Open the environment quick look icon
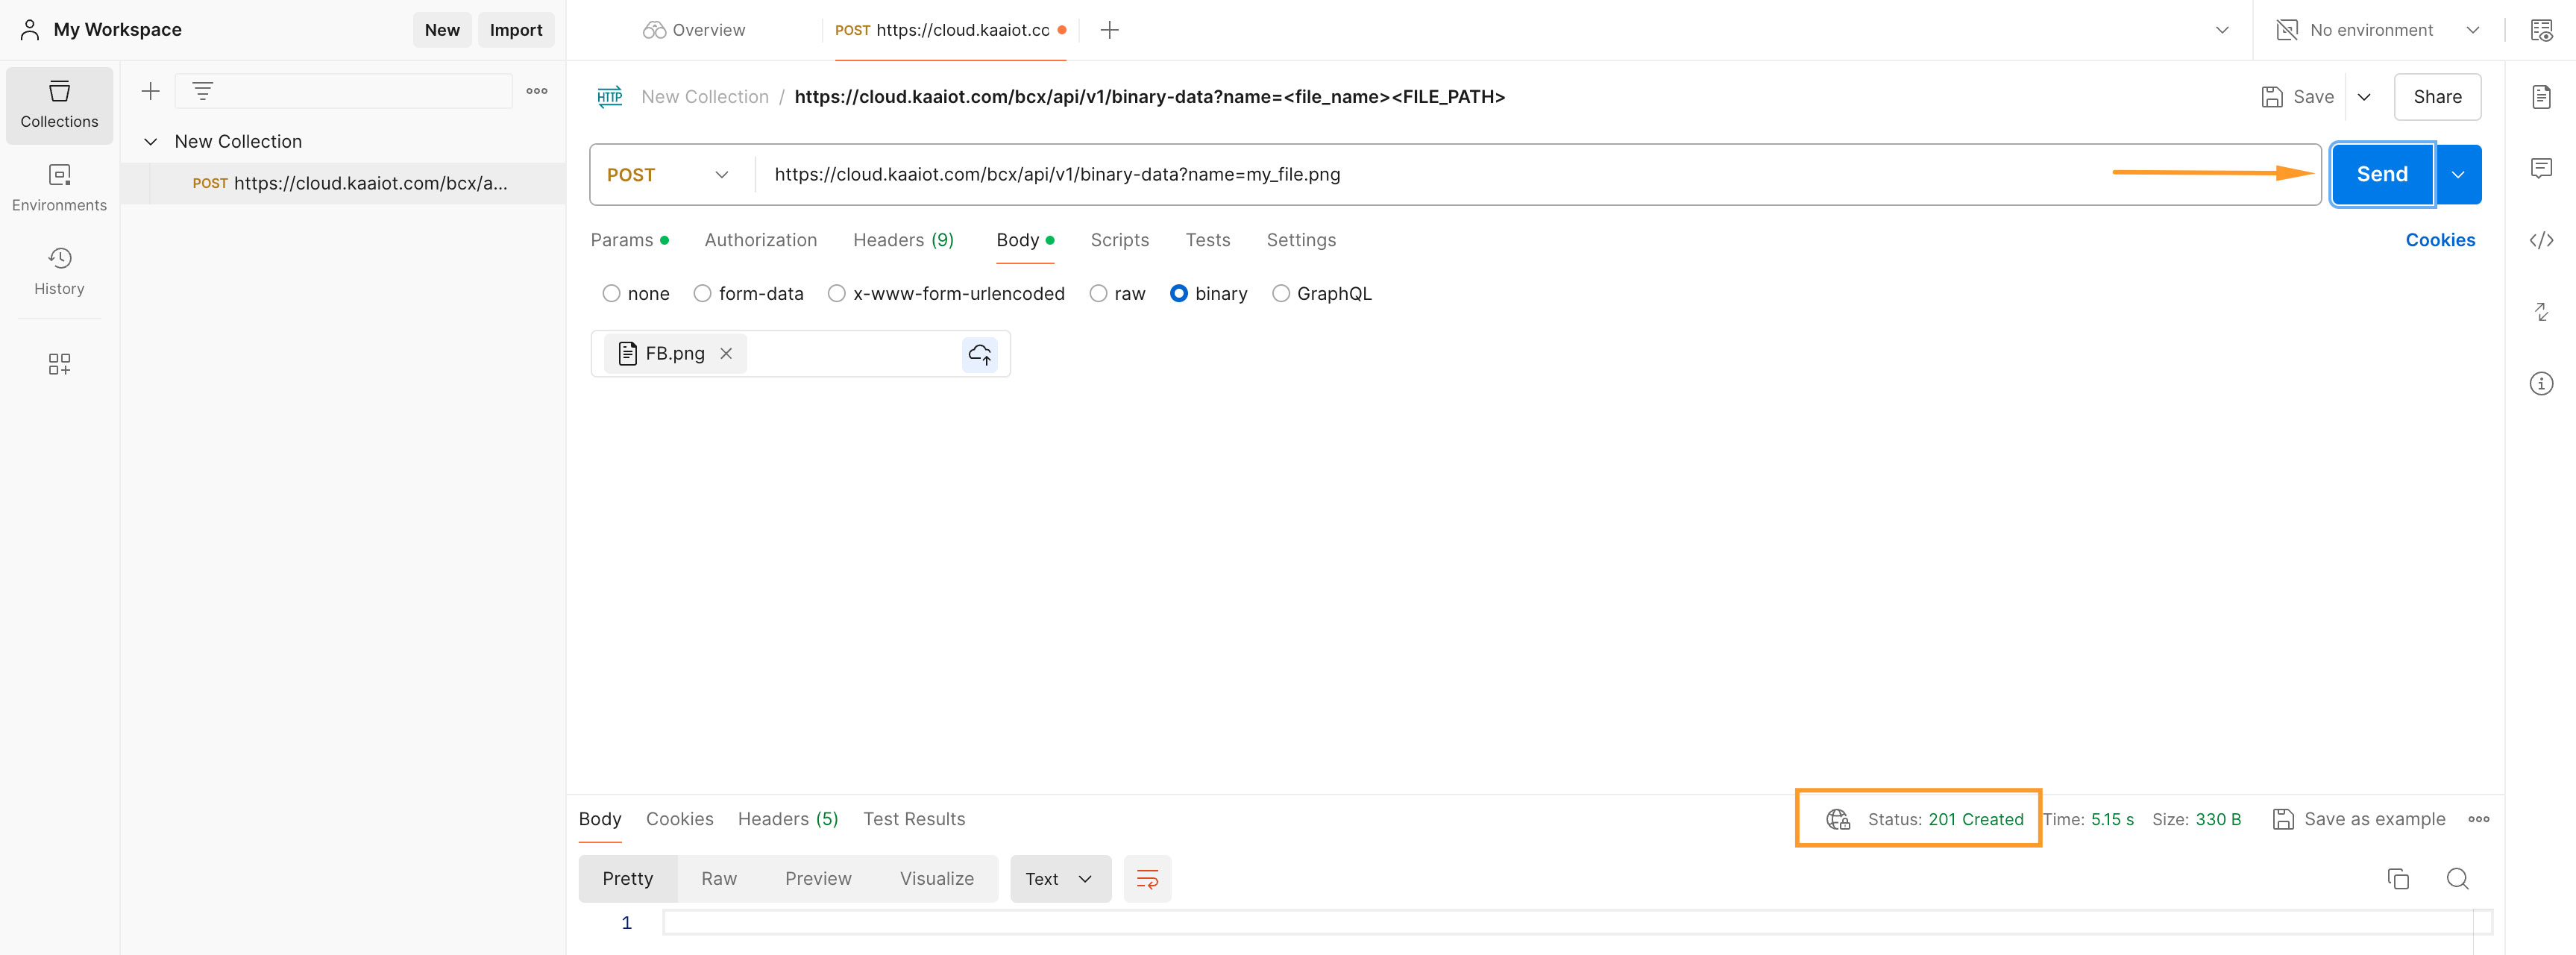The image size is (2576, 955). (2541, 30)
